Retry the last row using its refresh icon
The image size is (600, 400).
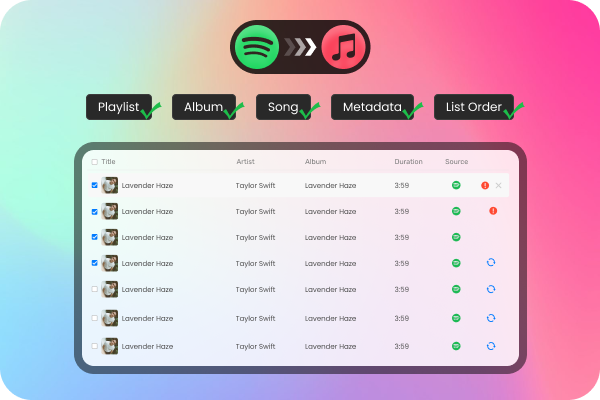(491, 345)
